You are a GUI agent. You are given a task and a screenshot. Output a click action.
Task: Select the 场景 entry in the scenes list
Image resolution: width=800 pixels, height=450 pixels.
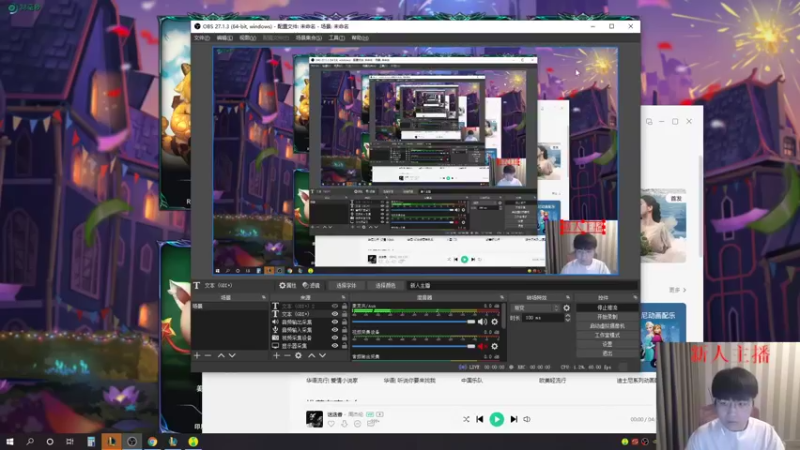[230, 306]
